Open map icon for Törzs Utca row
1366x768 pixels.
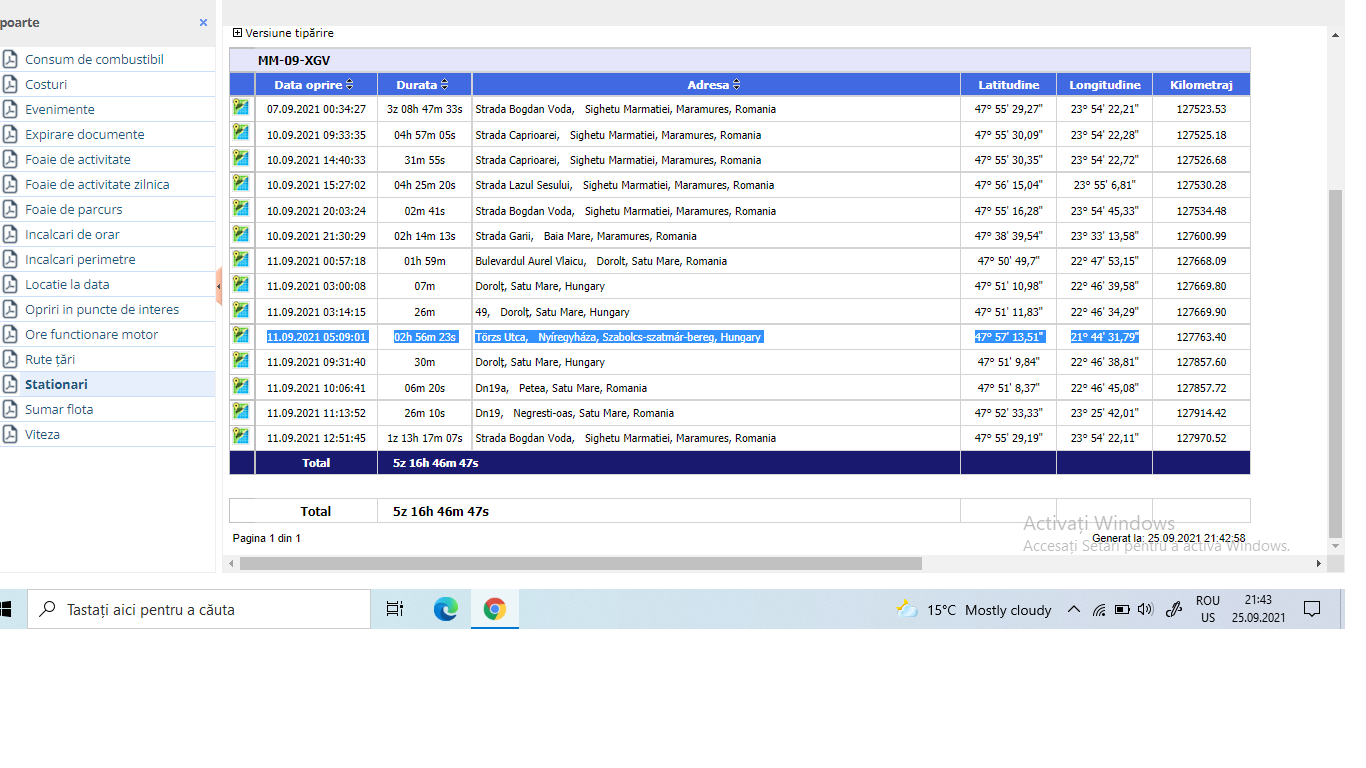click(241, 335)
